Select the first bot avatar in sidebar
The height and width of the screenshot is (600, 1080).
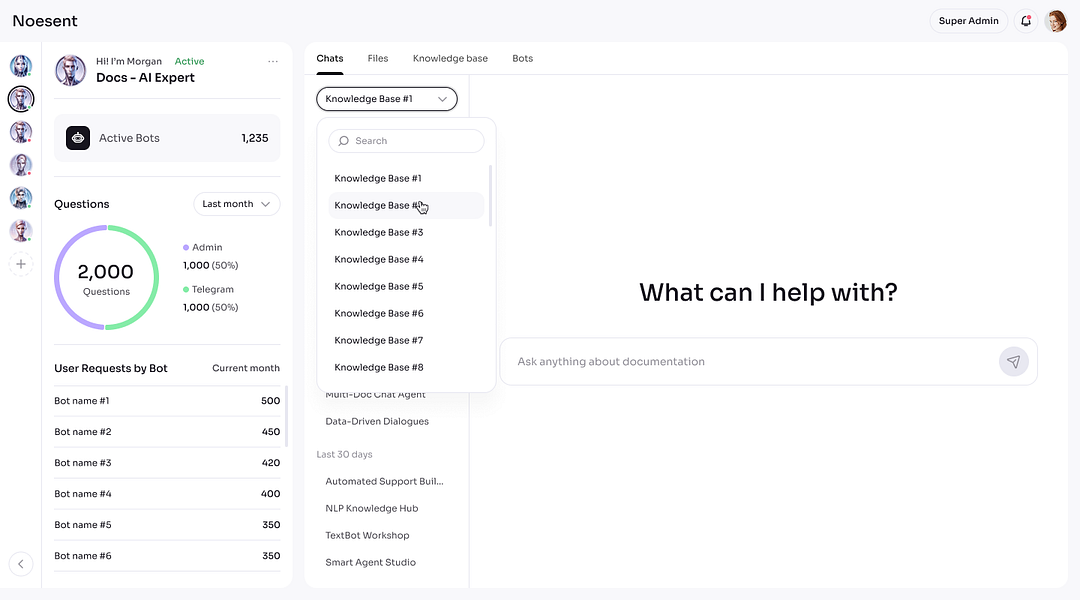pyautogui.click(x=21, y=66)
